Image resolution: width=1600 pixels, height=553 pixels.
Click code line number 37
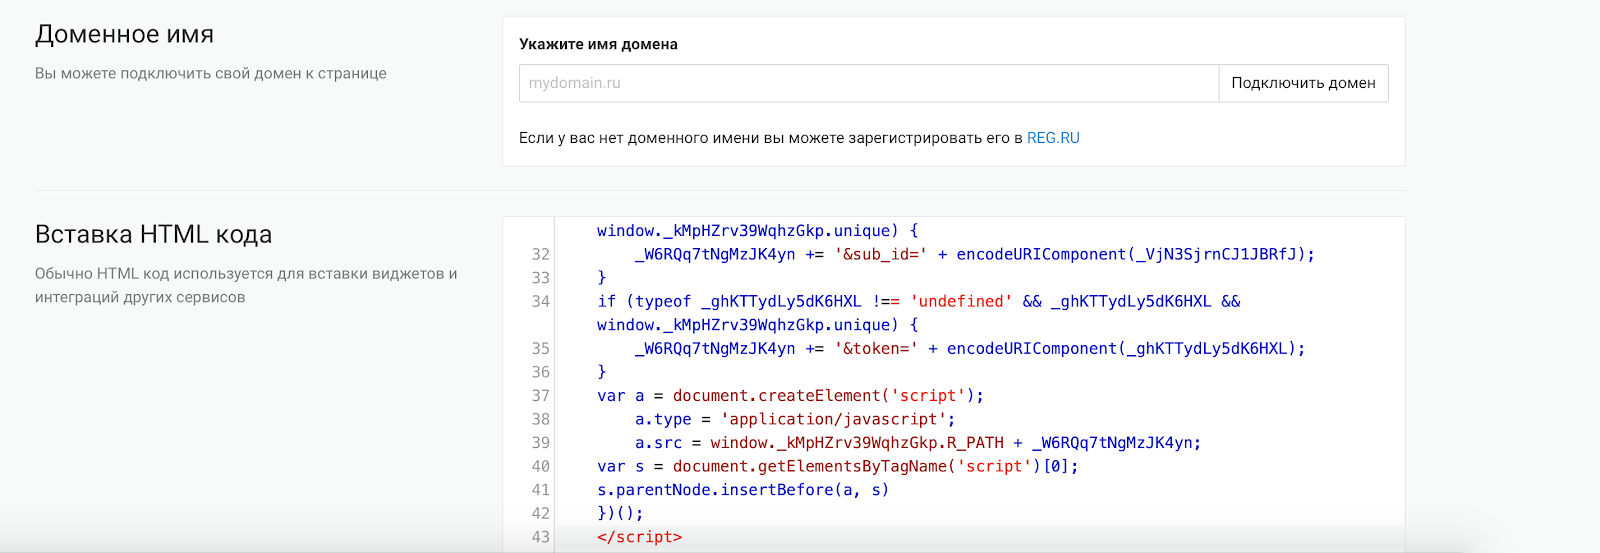point(541,395)
